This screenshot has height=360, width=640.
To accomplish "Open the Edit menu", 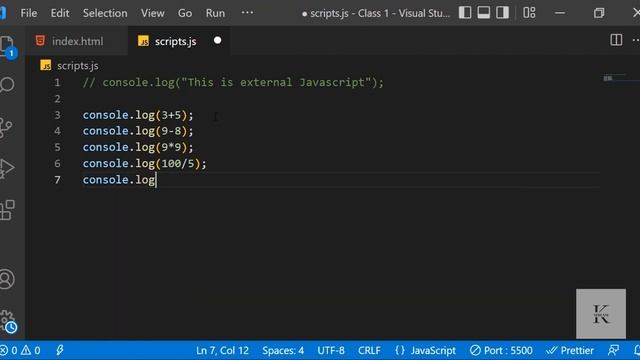I will (60, 13).
